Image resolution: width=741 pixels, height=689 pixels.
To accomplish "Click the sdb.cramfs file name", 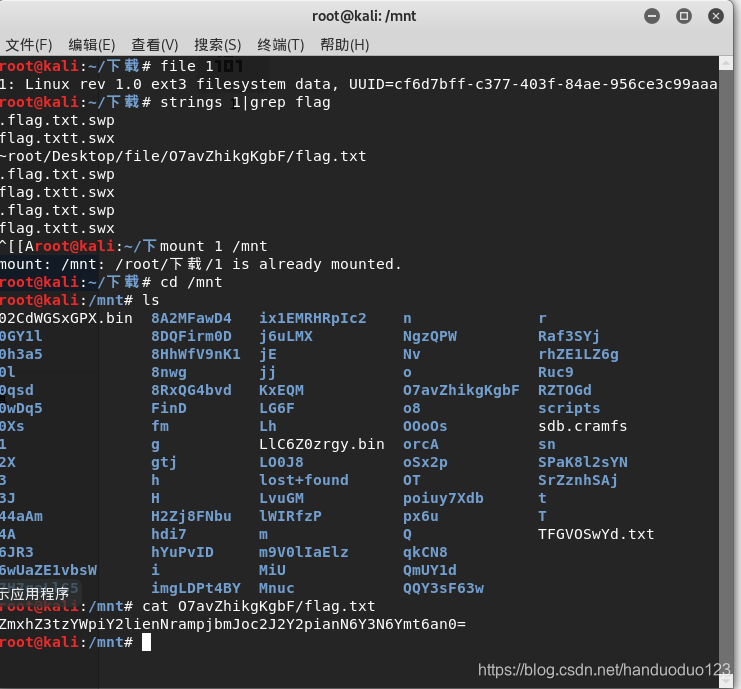I will [x=583, y=426].
